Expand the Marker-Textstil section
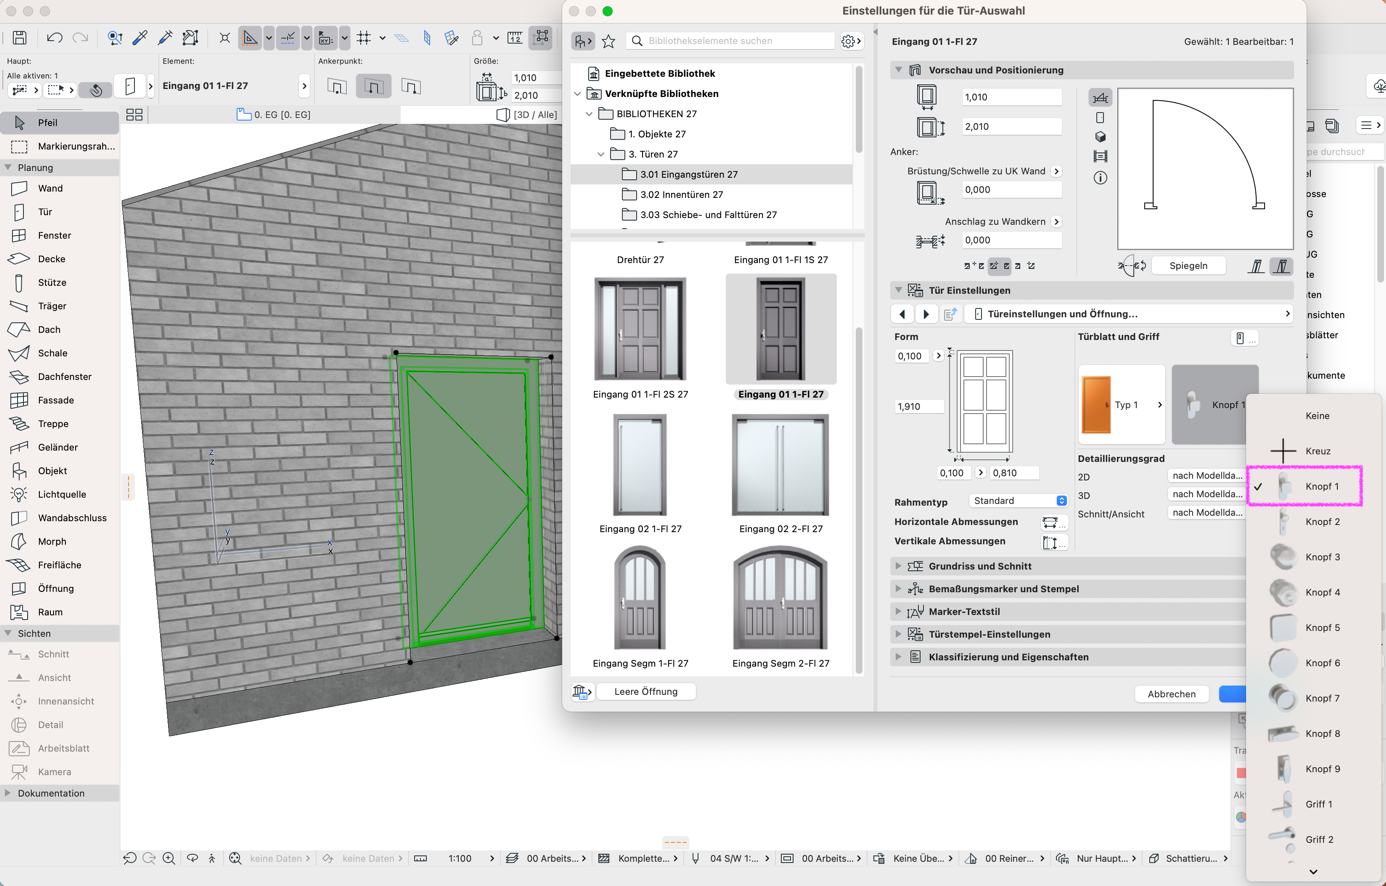Viewport: 1386px width, 886px height. [1070, 612]
